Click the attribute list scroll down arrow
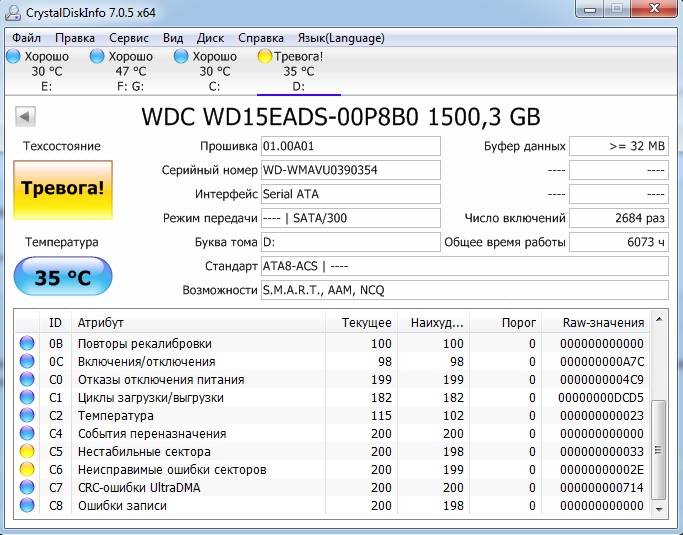Screen dimensions: 683x535 (659, 510)
